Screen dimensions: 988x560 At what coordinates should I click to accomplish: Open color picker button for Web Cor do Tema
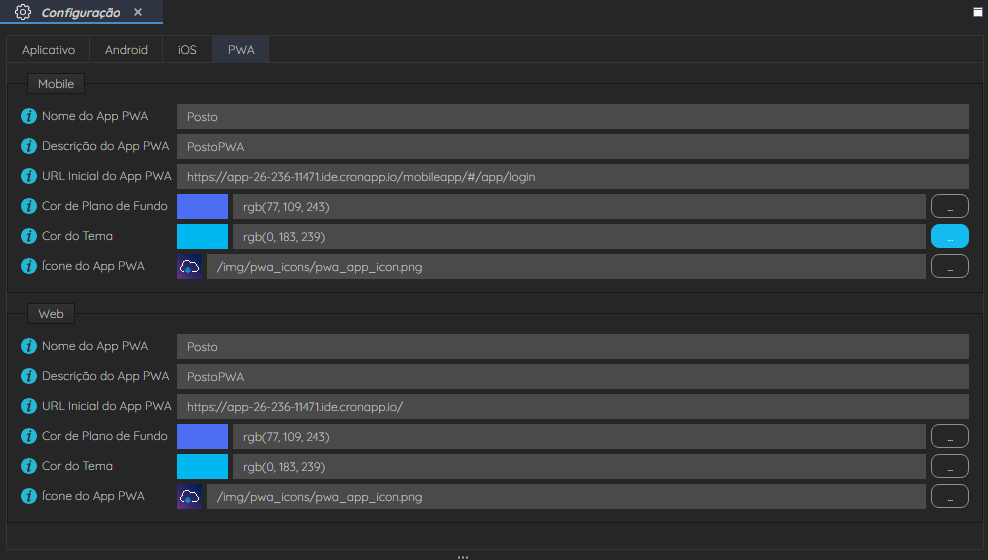[950, 466]
